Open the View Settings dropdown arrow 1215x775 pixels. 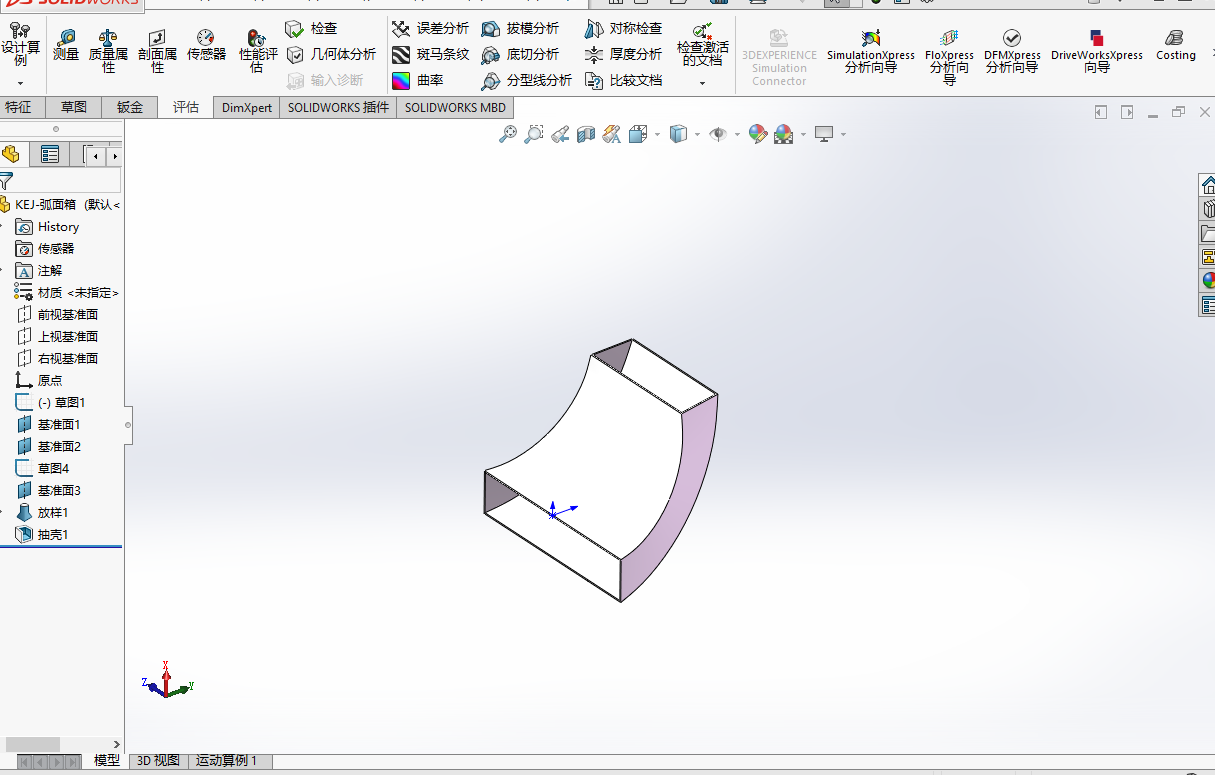point(843,134)
